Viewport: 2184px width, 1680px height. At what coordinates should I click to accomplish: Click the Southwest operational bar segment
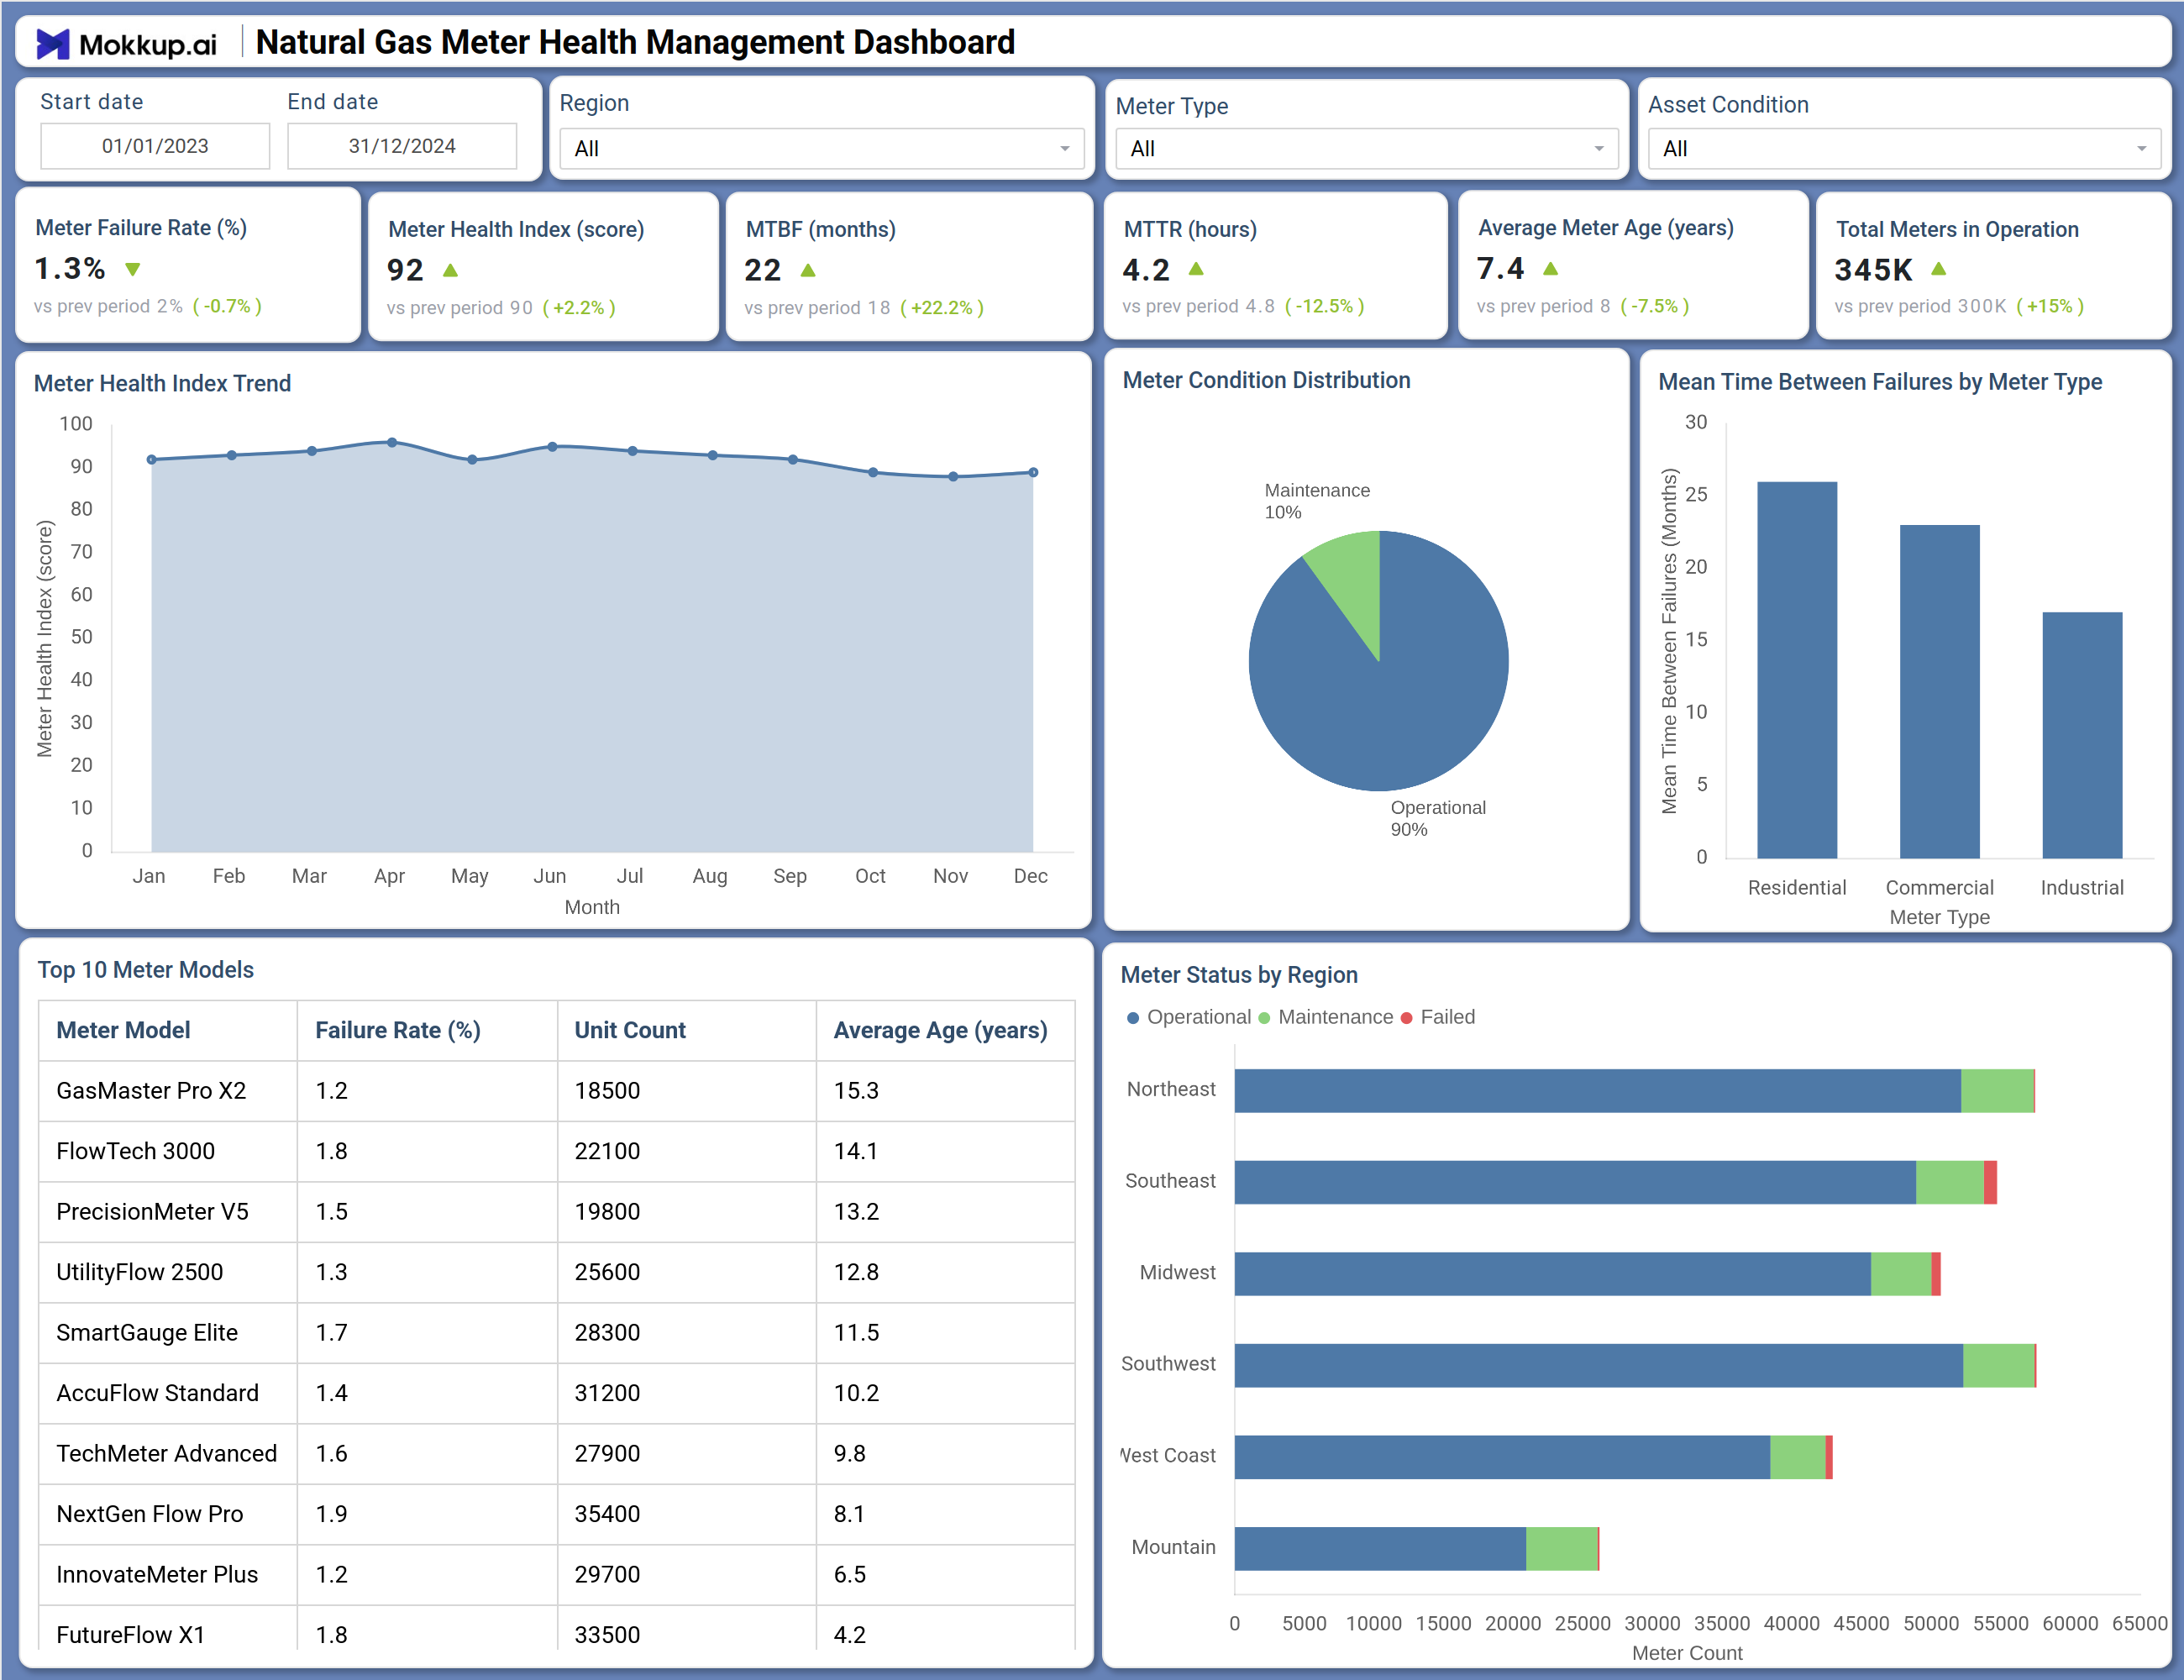point(1599,1366)
